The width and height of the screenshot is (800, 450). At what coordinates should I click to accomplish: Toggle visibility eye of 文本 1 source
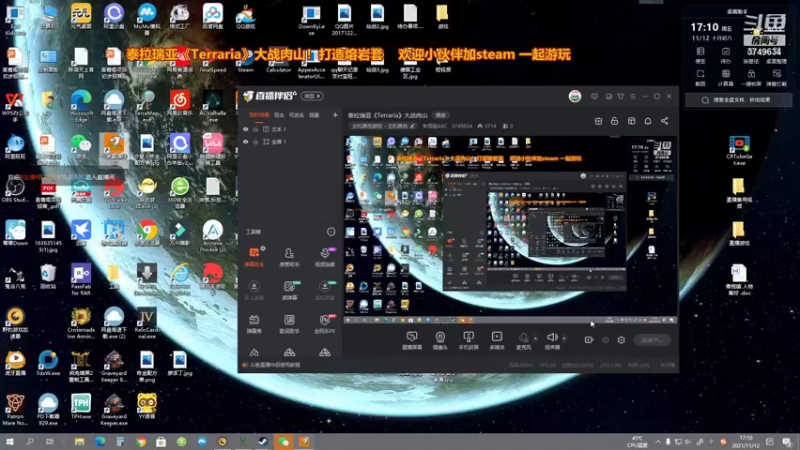point(245,130)
